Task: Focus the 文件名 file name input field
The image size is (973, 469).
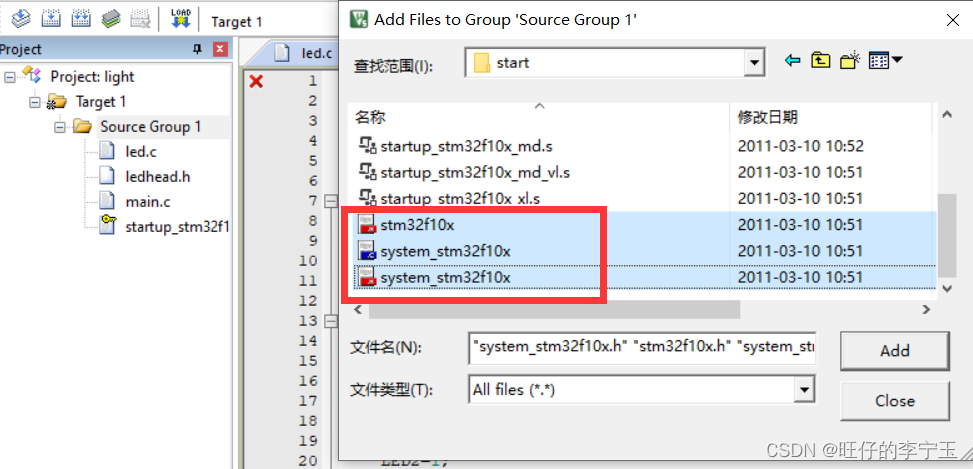Action: 642,348
